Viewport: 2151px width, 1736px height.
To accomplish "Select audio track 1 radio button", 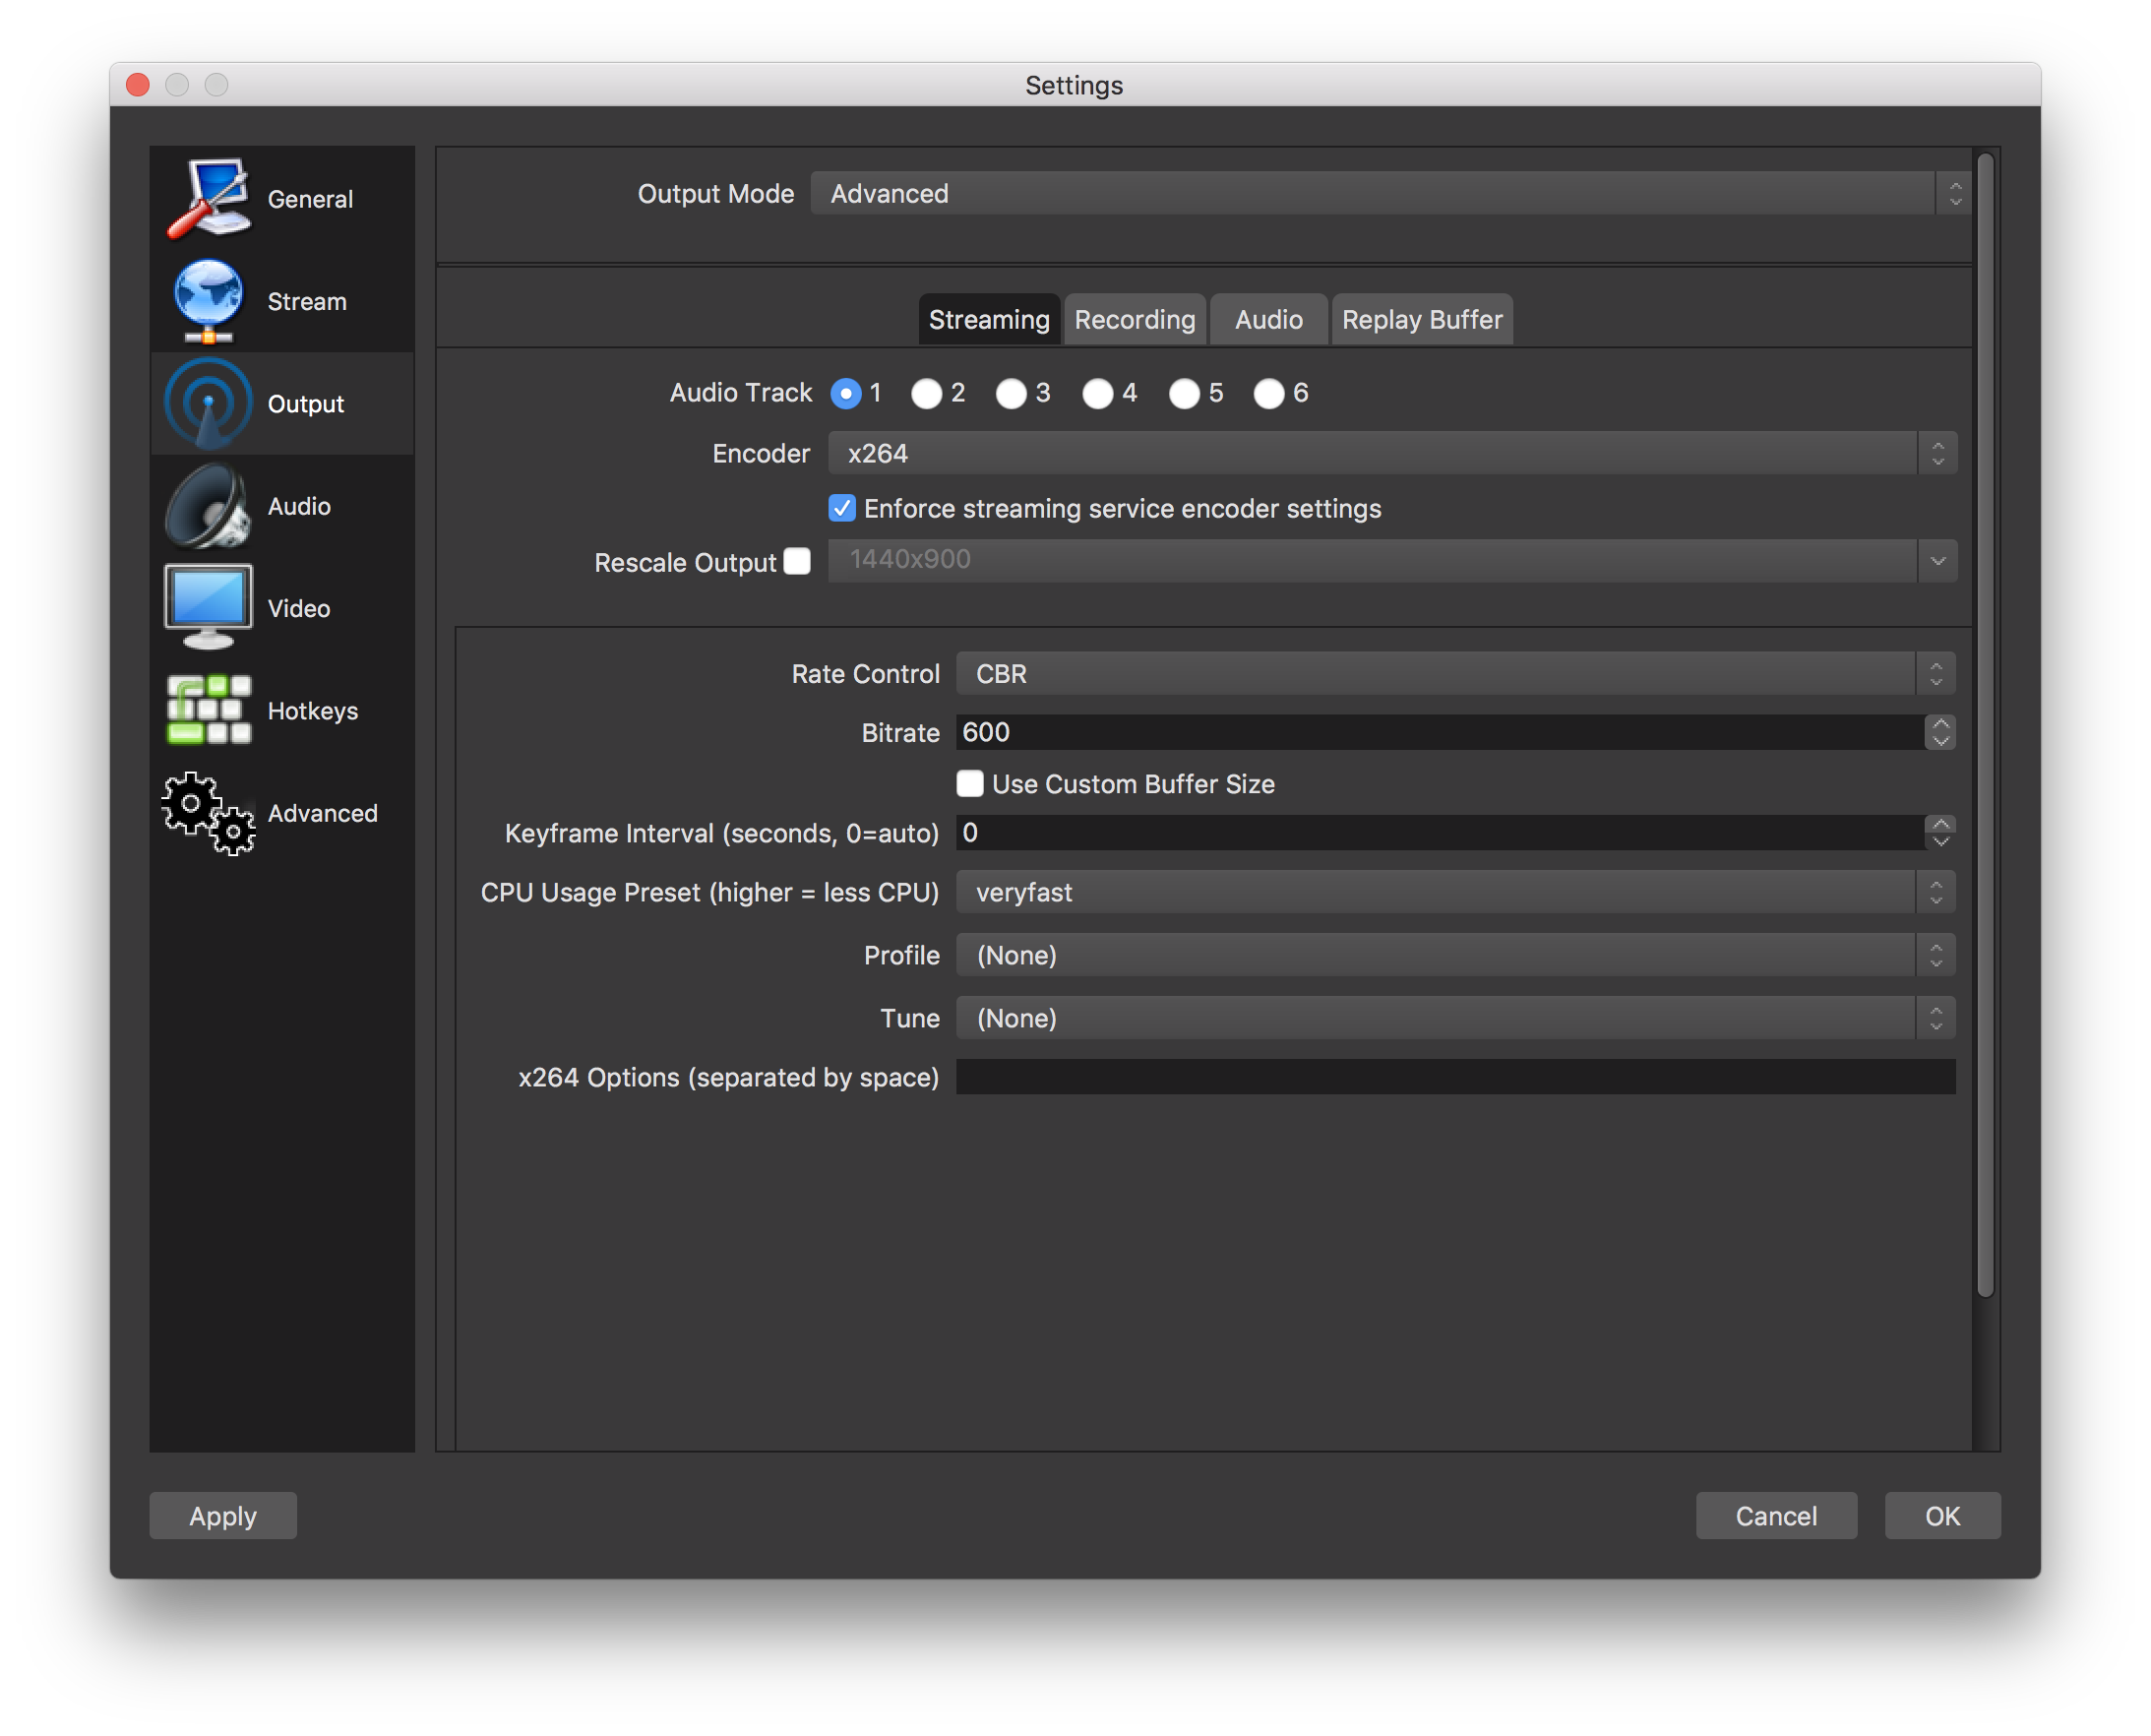I will coord(846,393).
